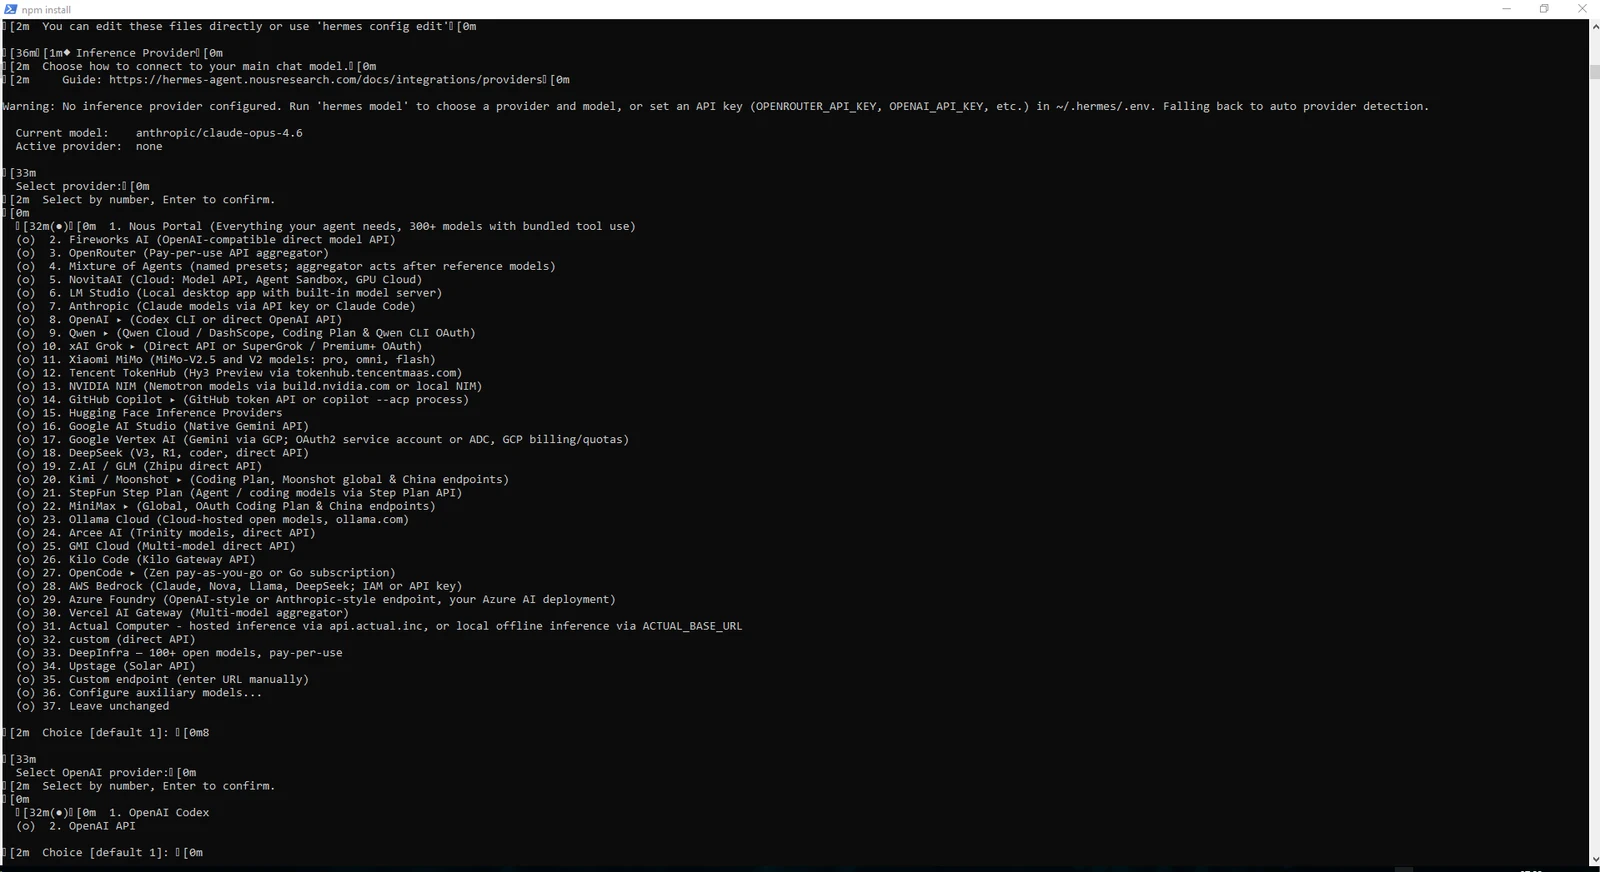Click the '5. NovitaAI' option line
The width and height of the screenshot is (1600, 872).
click(x=219, y=279)
